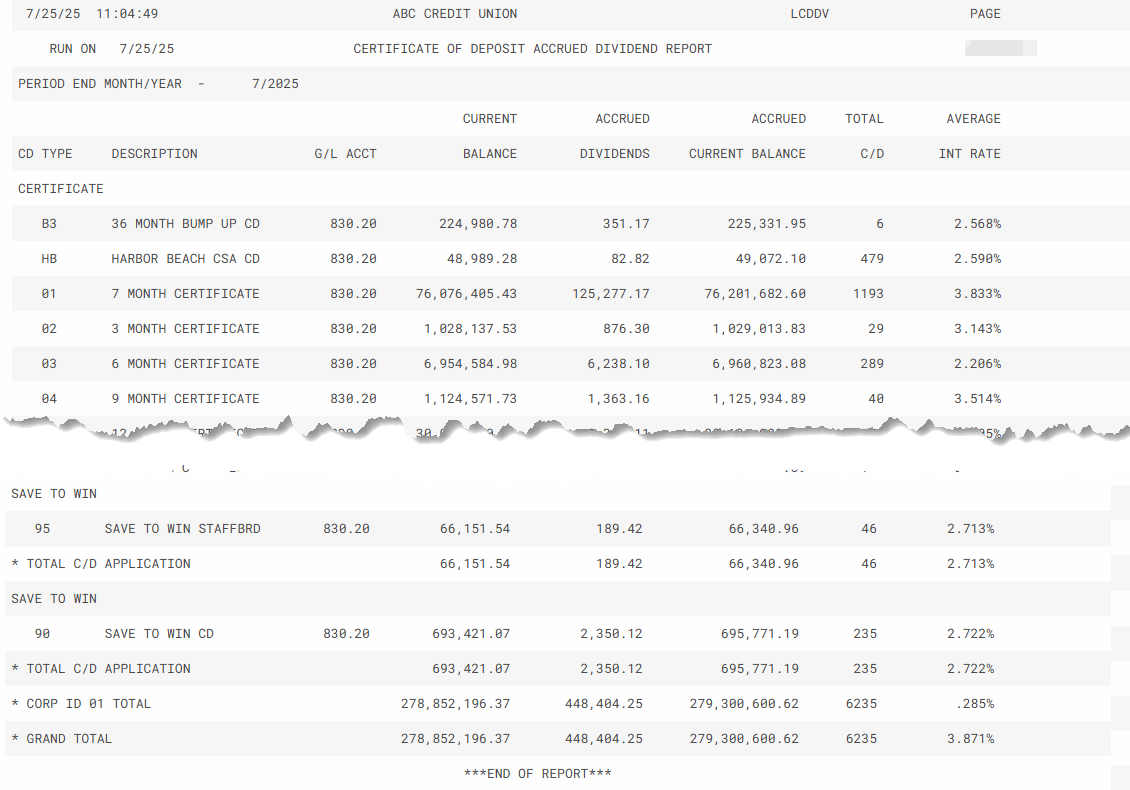Select the 36 MONTH BUMP UP CD description

click(x=185, y=224)
